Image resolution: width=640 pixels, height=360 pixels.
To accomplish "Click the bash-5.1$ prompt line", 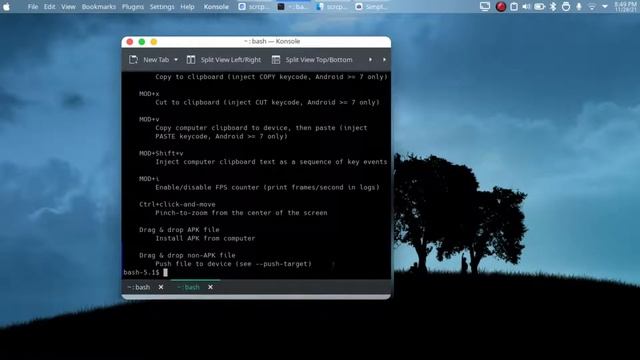I will [x=145, y=272].
